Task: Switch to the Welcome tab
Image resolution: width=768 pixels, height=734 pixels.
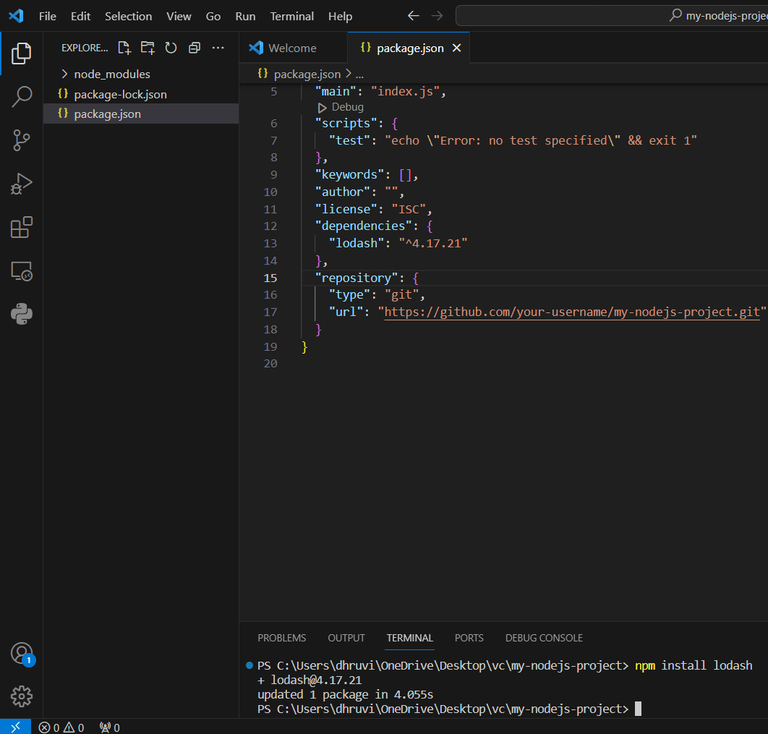Action: tap(291, 48)
